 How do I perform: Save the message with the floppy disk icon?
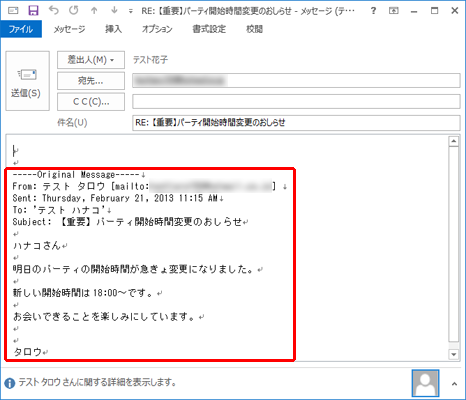coord(33,11)
